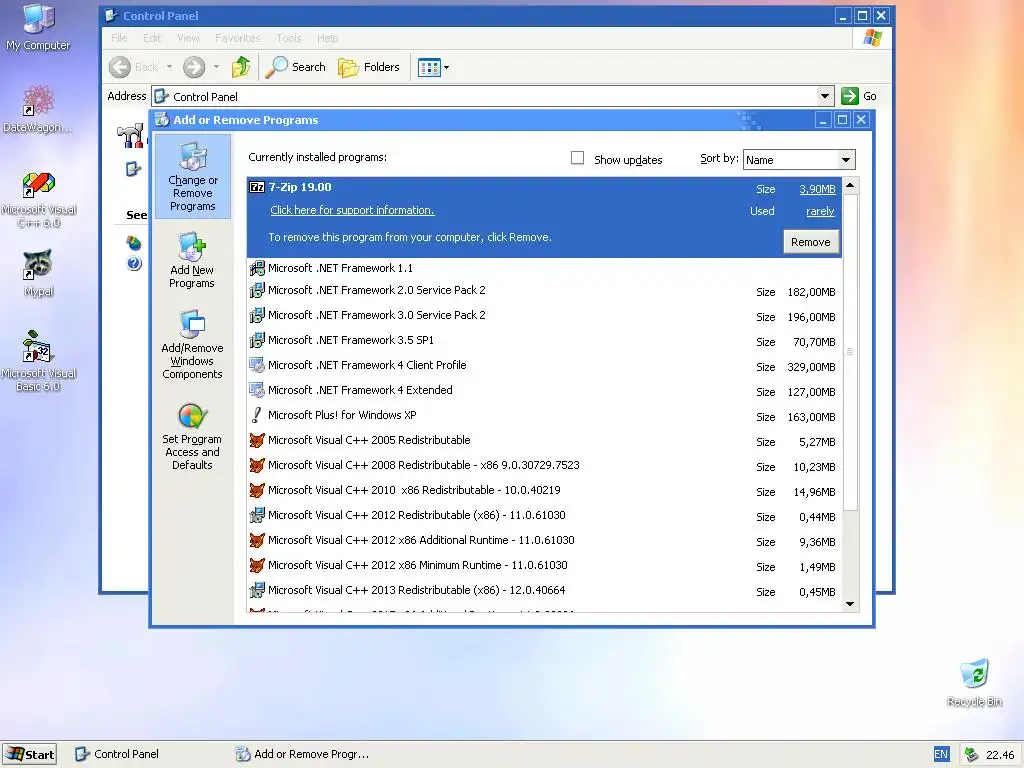Image resolution: width=1024 pixels, height=768 pixels.
Task: Select Visual C++ 2012 Redistributable (x86) entry
Action: pyautogui.click(x=545, y=515)
